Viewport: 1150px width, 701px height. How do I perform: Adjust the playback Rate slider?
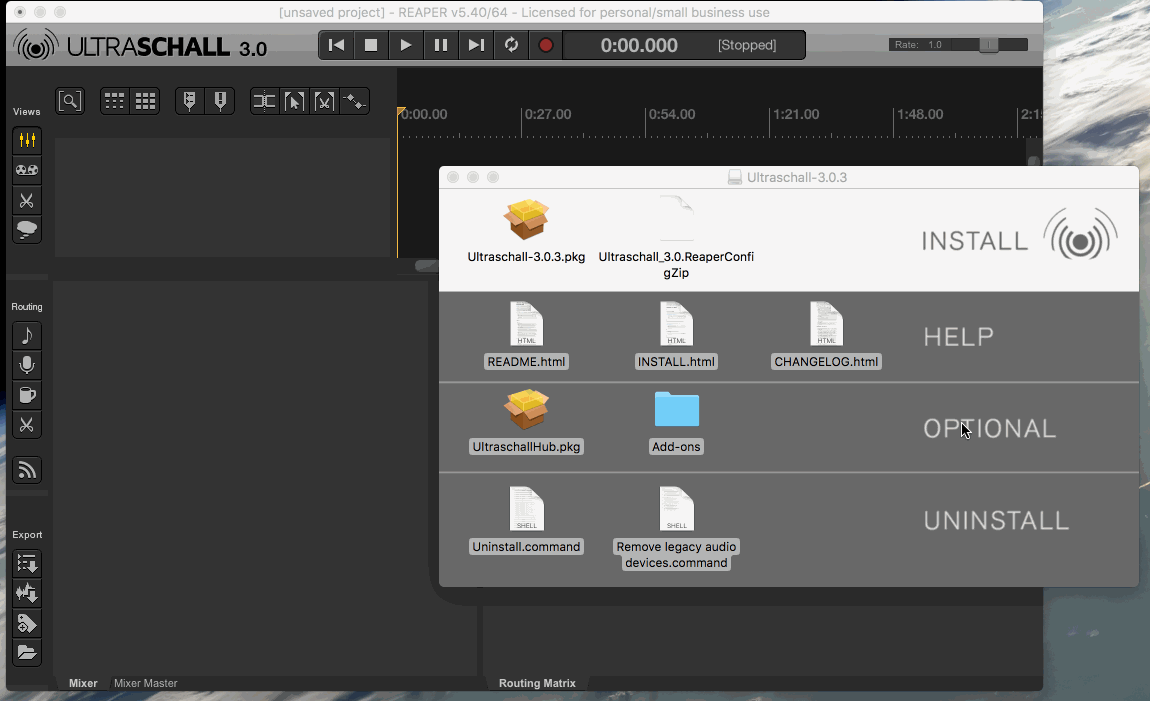(x=987, y=45)
